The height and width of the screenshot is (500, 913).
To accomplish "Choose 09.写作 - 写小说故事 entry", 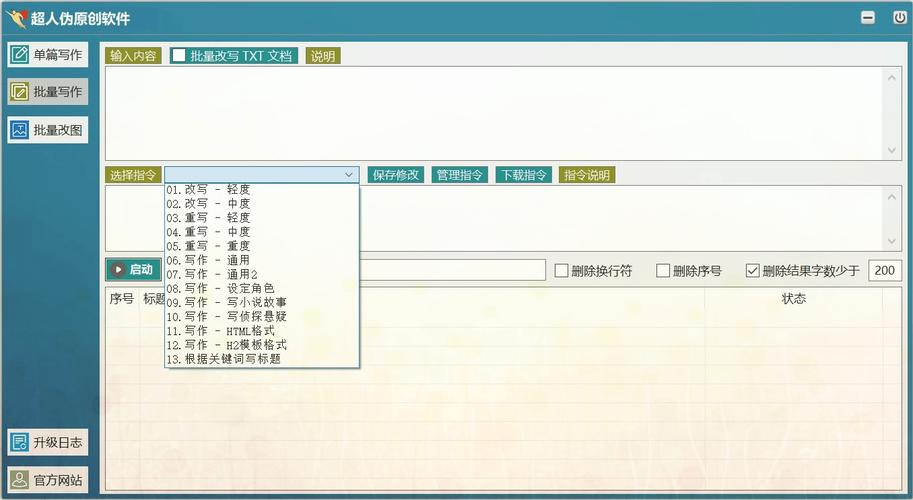I will [x=262, y=302].
